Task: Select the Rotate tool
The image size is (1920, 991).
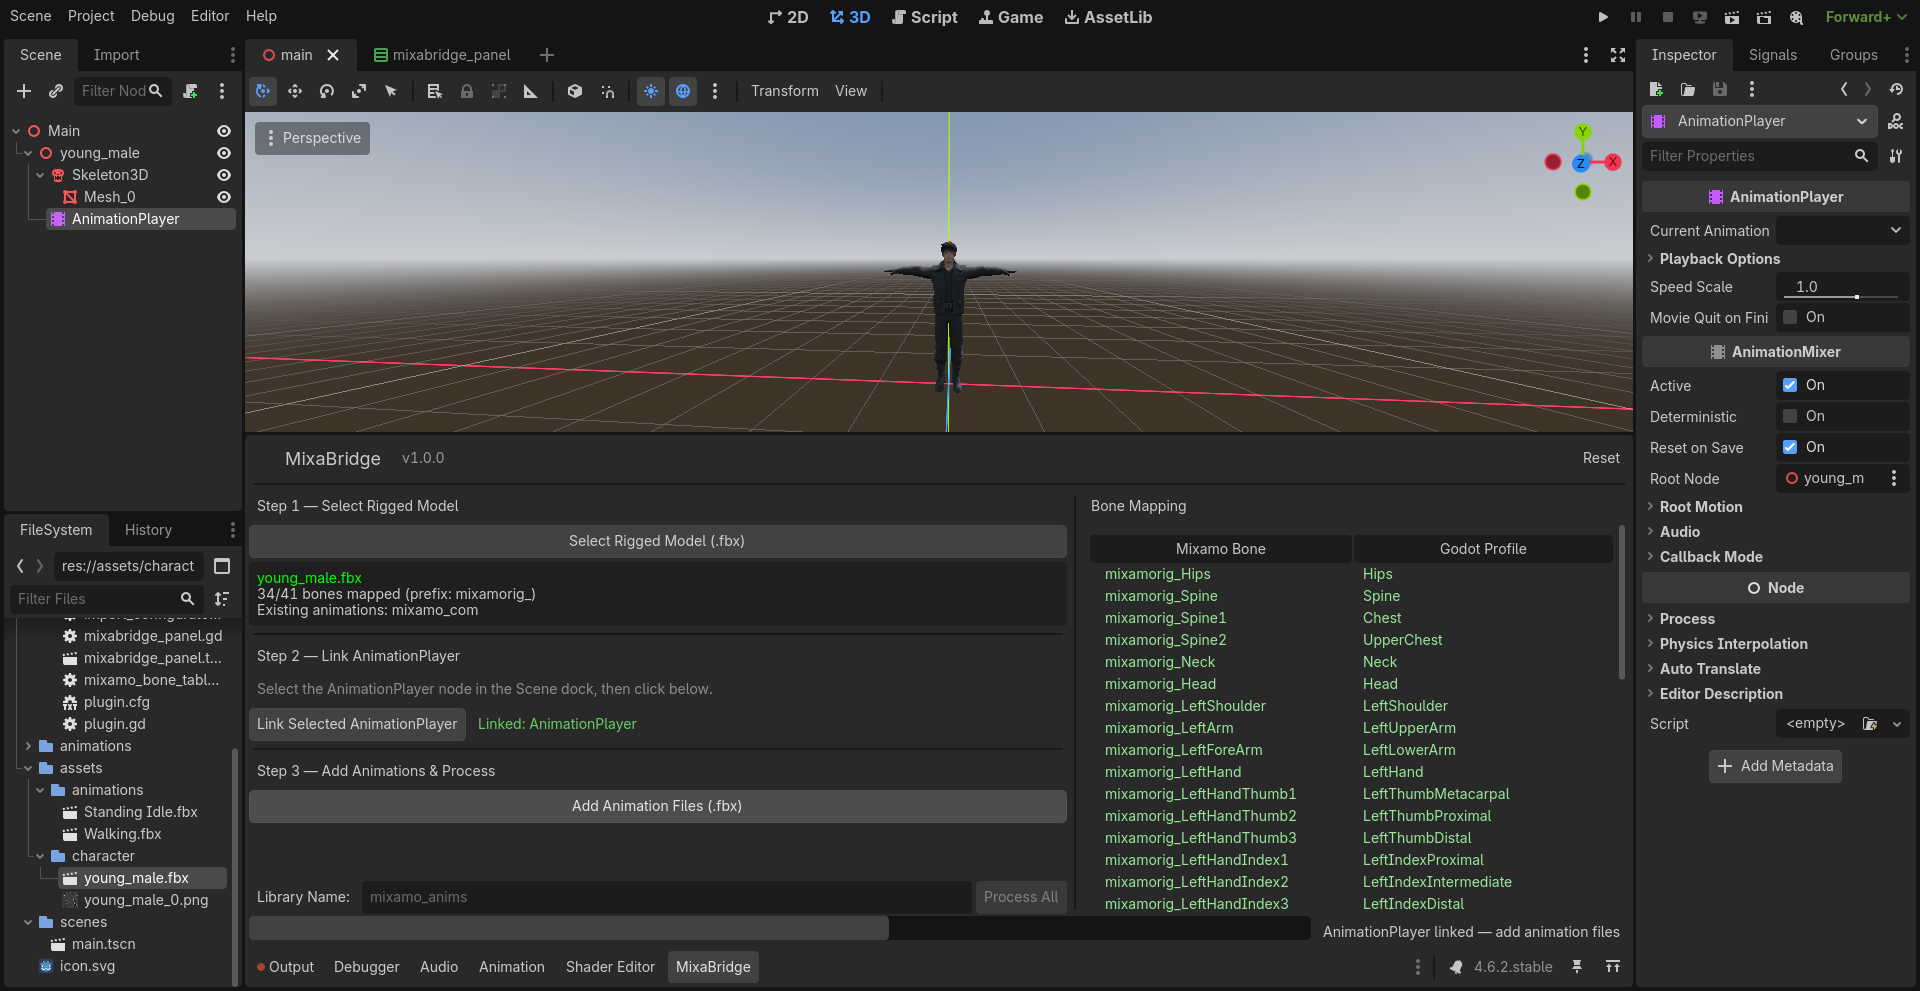Action: [x=327, y=91]
